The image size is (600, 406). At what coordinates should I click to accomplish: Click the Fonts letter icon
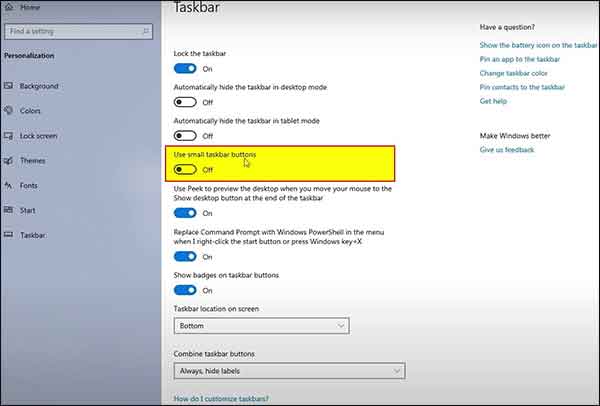(x=8, y=186)
